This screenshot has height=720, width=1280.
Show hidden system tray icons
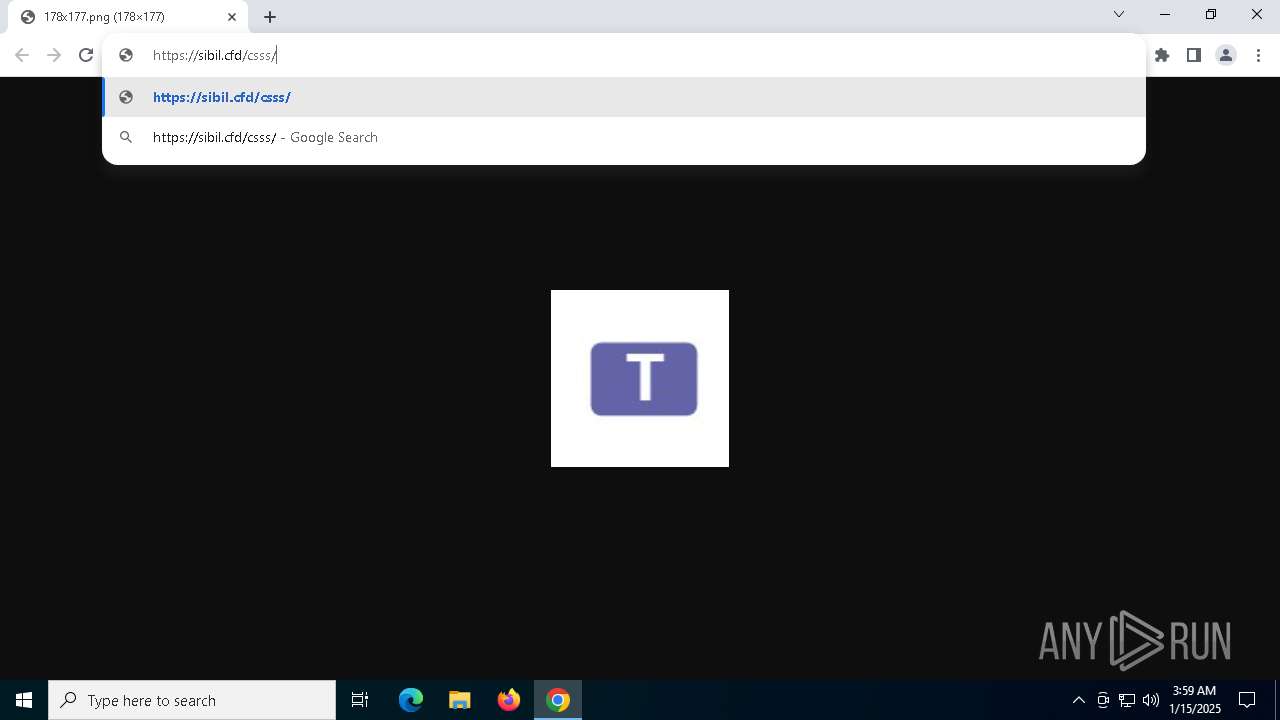point(1078,700)
